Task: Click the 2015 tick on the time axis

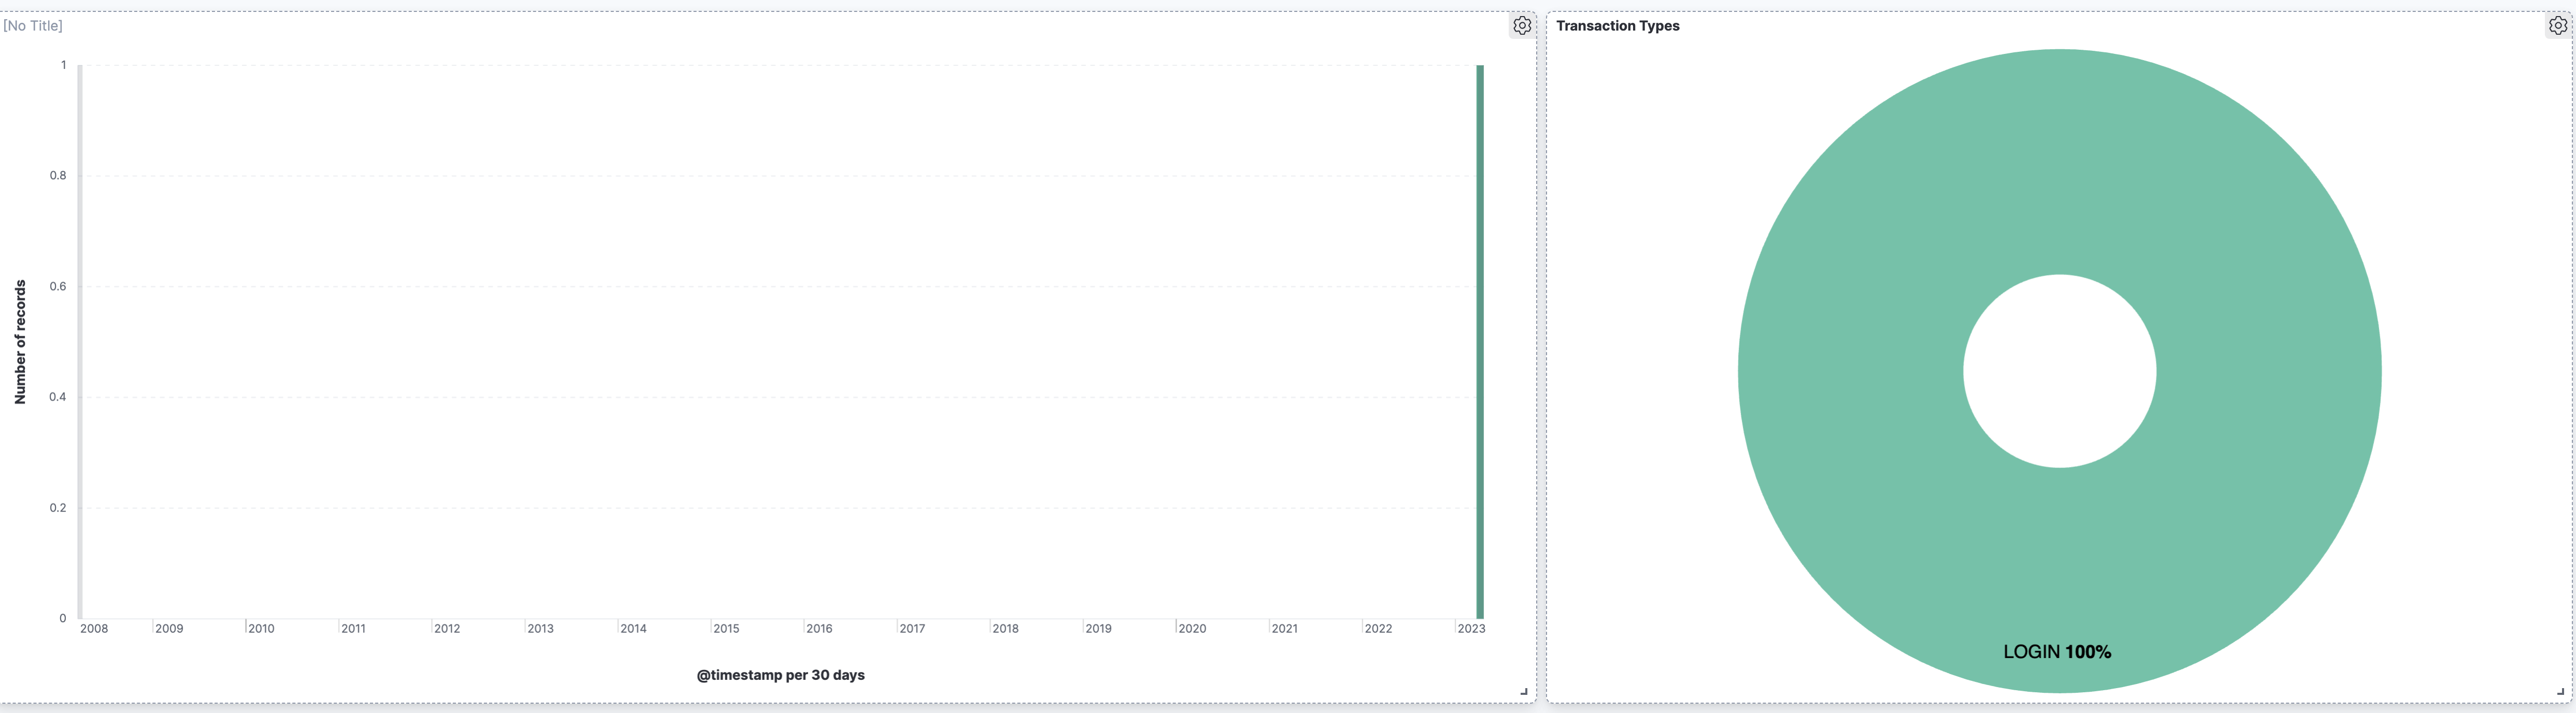Action: tap(726, 629)
